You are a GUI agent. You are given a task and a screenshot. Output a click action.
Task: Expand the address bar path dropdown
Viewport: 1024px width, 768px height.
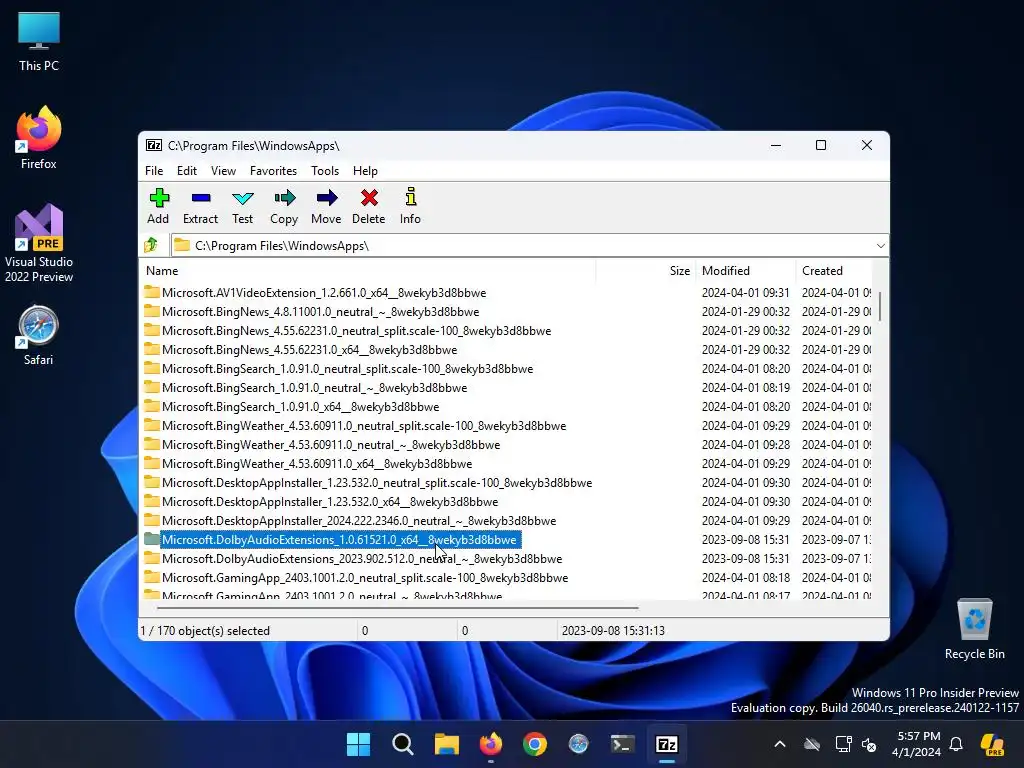pyautogui.click(x=880, y=246)
